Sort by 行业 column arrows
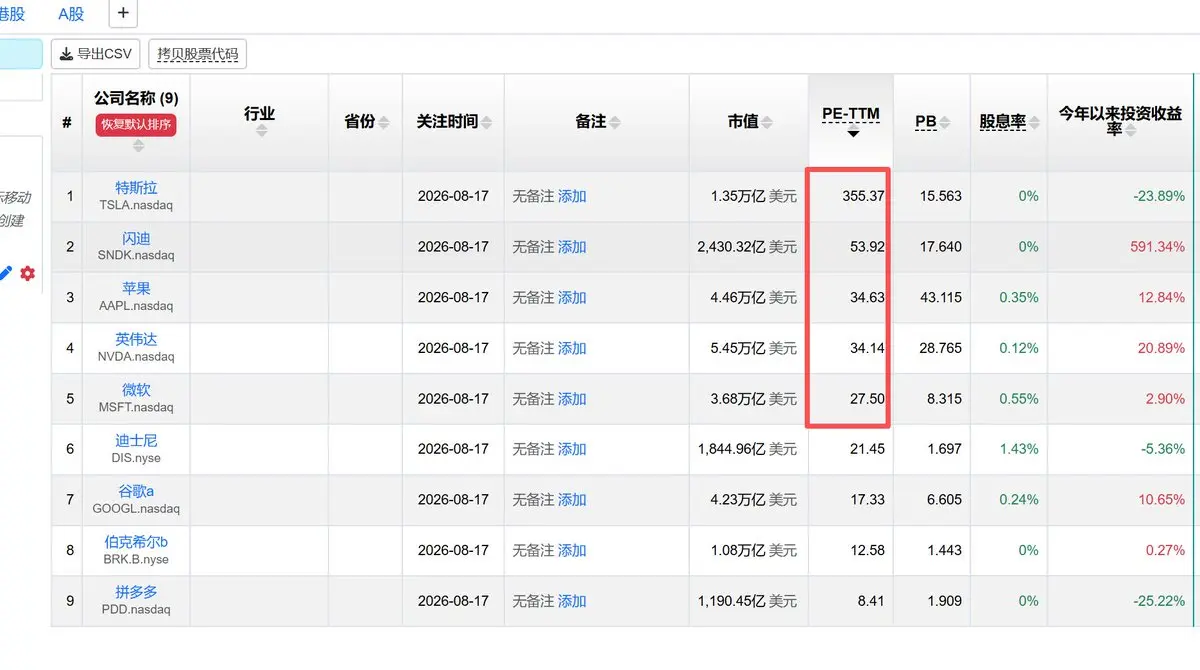The height and width of the screenshot is (670, 1200). tap(260, 132)
